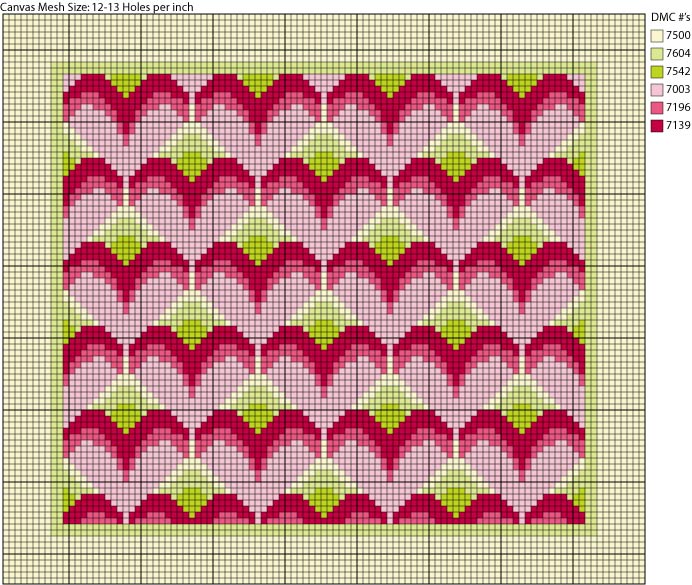
Task: Click the 7604 legend number
Action: pos(677,54)
